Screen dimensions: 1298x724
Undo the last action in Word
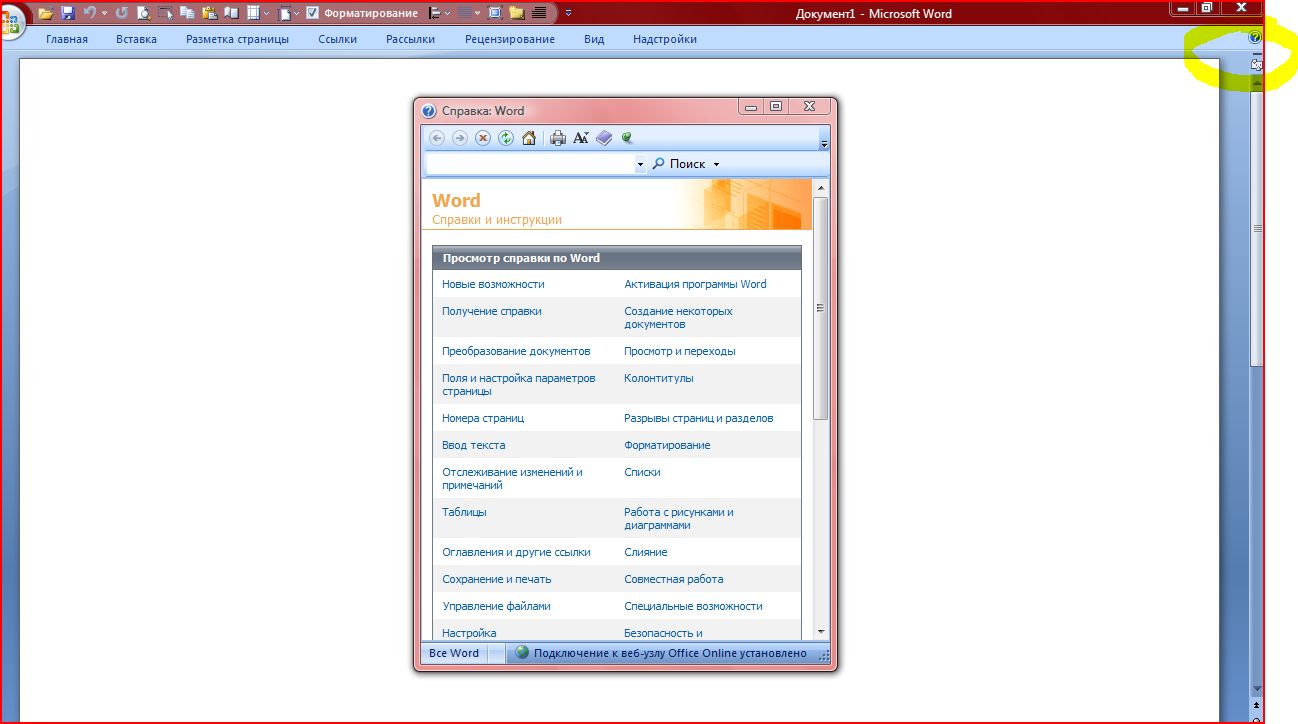coord(90,14)
